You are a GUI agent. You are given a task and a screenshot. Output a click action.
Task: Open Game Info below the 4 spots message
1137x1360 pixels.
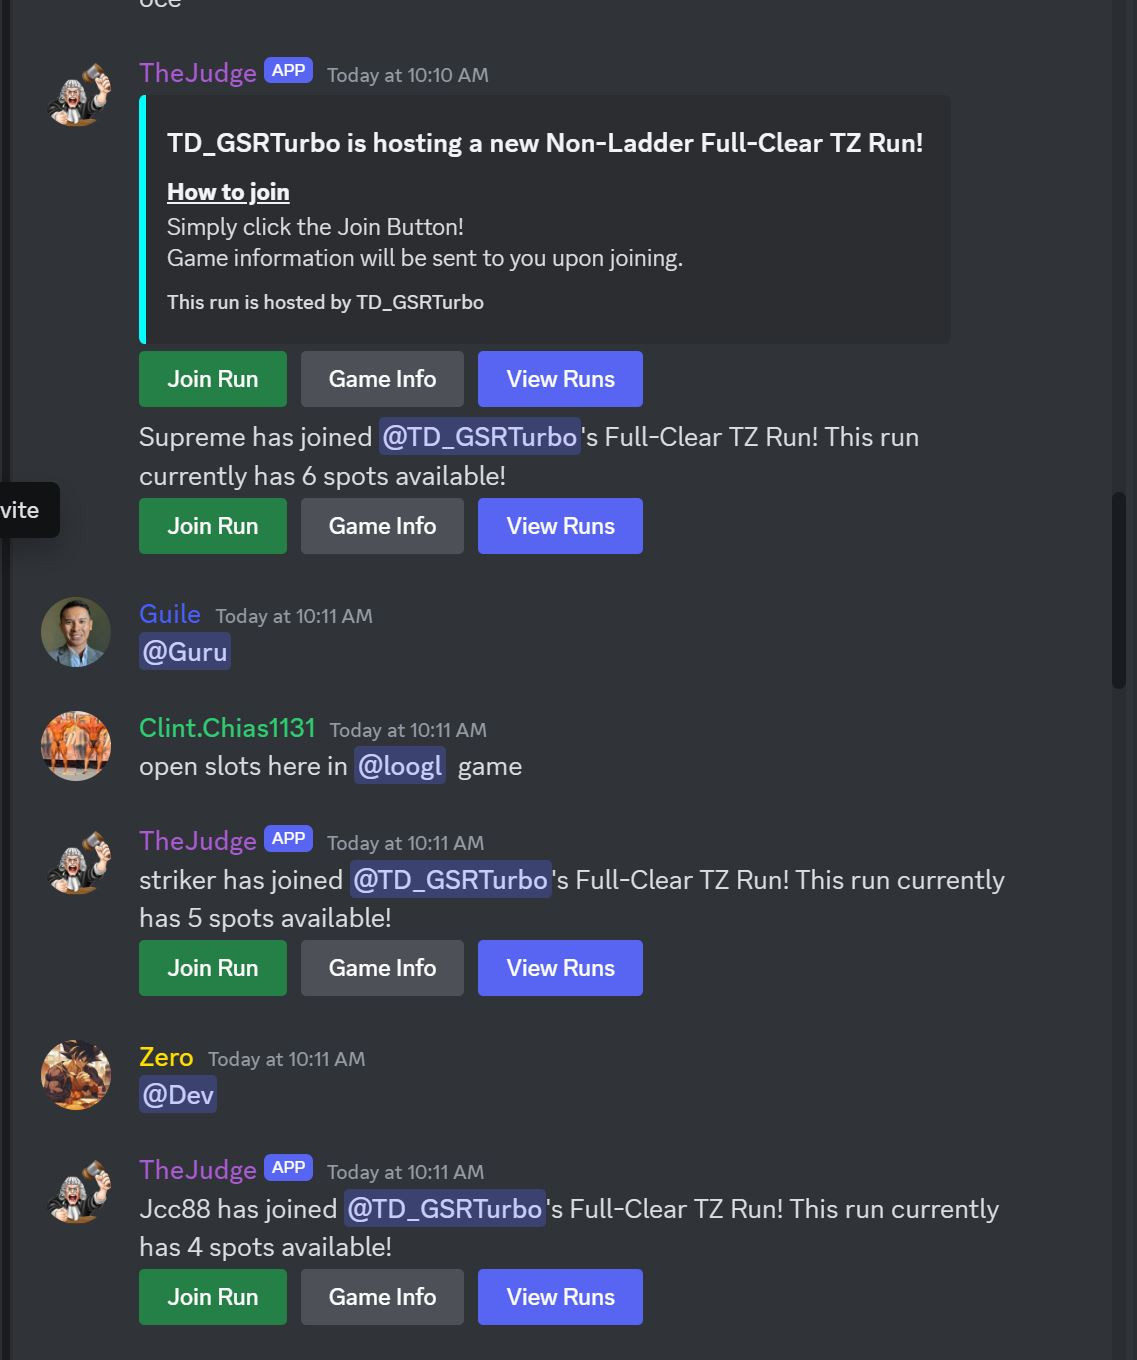[x=382, y=1297]
